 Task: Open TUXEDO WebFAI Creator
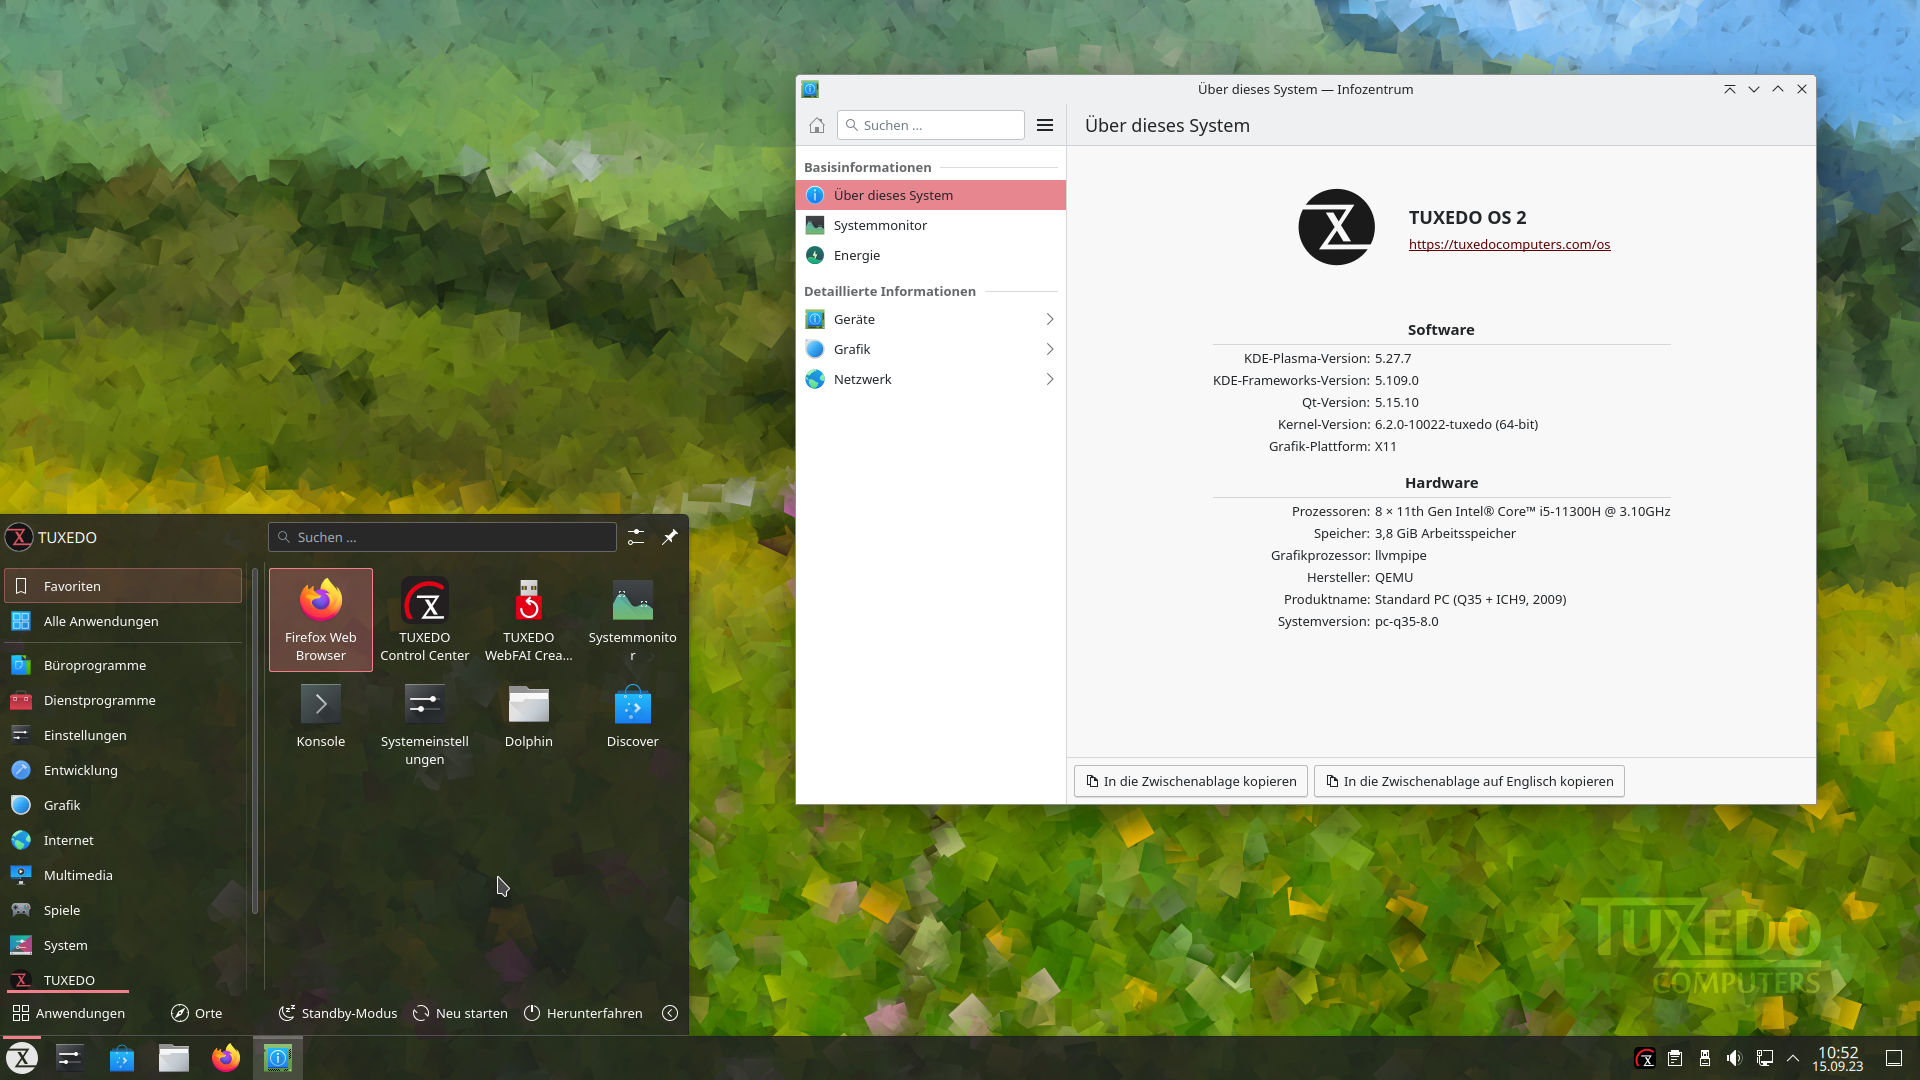529,620
